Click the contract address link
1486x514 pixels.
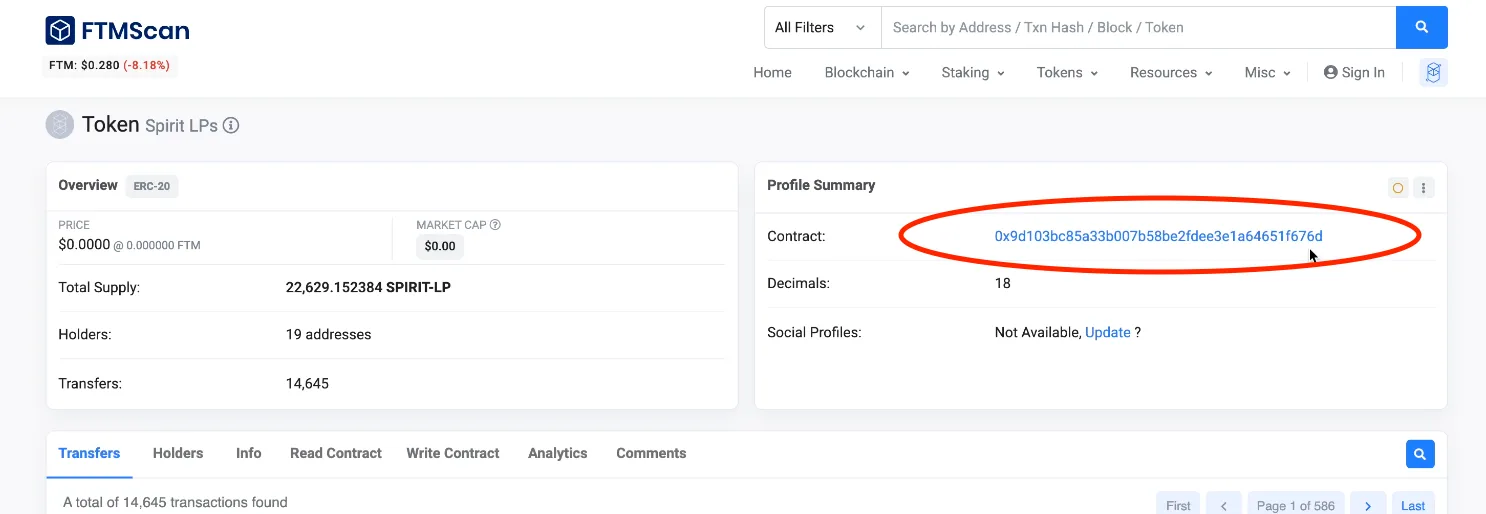coord(1158,236)
